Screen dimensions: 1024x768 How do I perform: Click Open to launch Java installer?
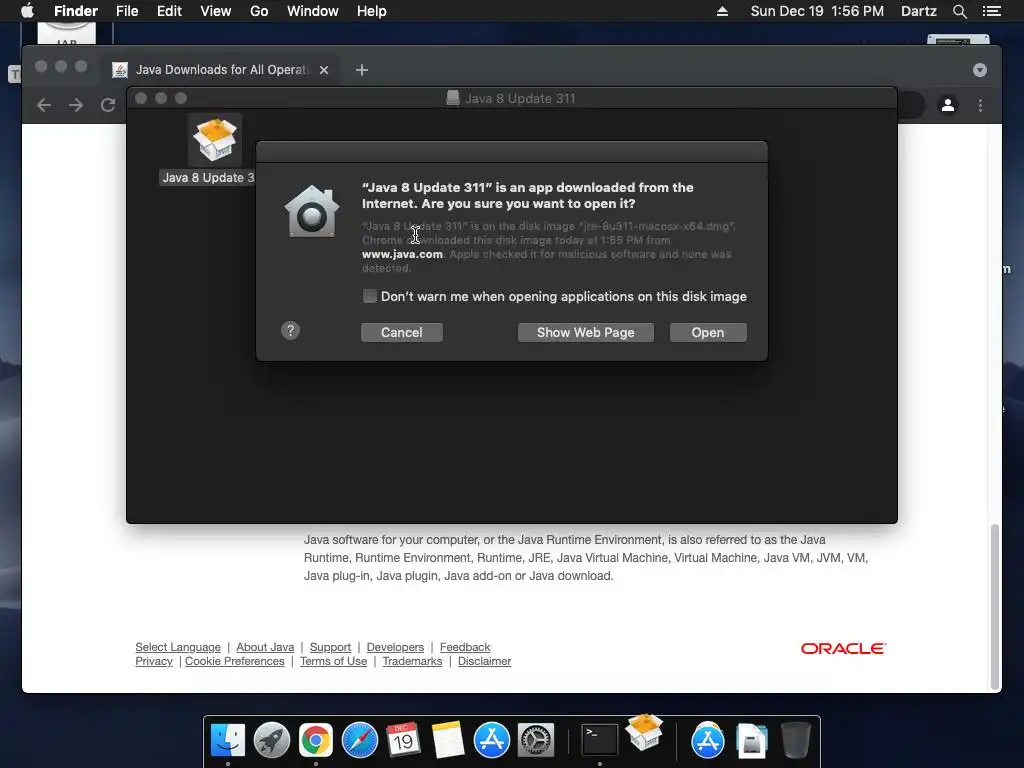coord(708,332)
